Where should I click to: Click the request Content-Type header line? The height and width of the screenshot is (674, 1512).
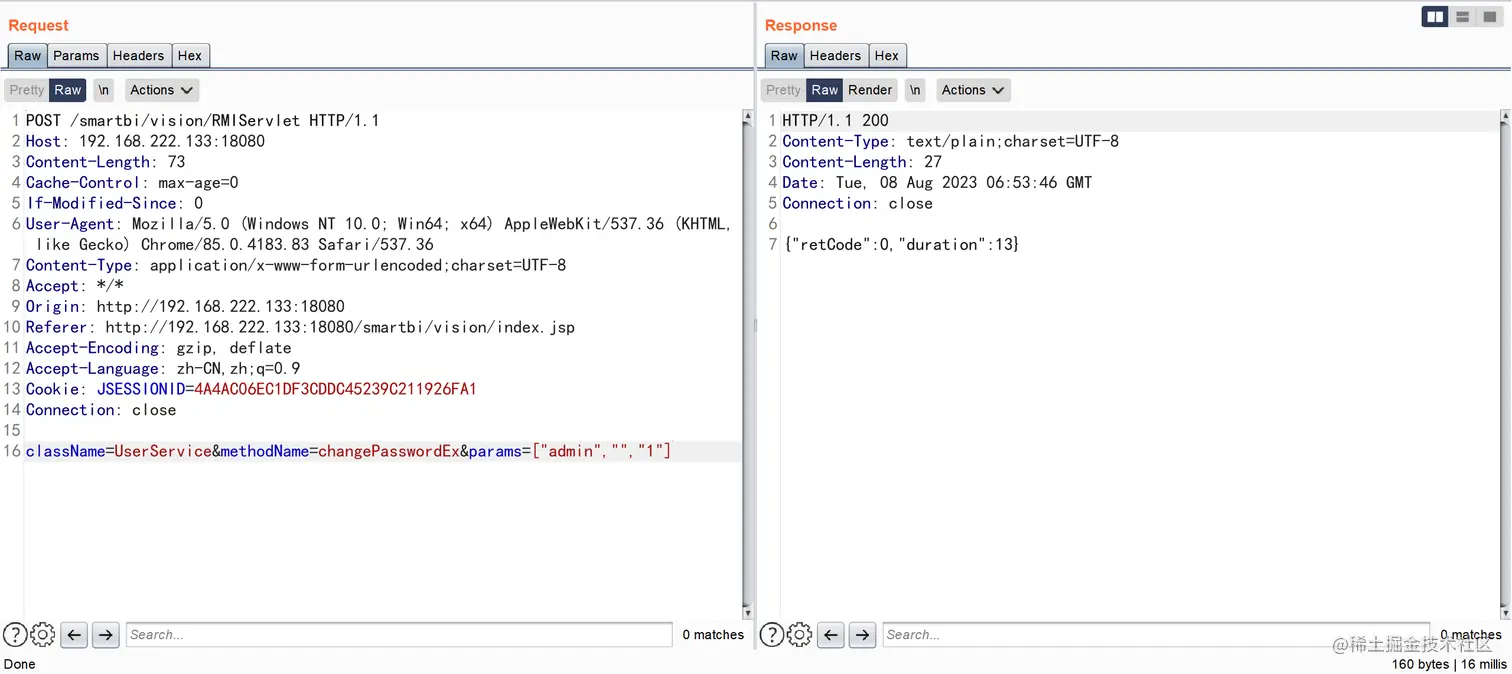[296, 265]
